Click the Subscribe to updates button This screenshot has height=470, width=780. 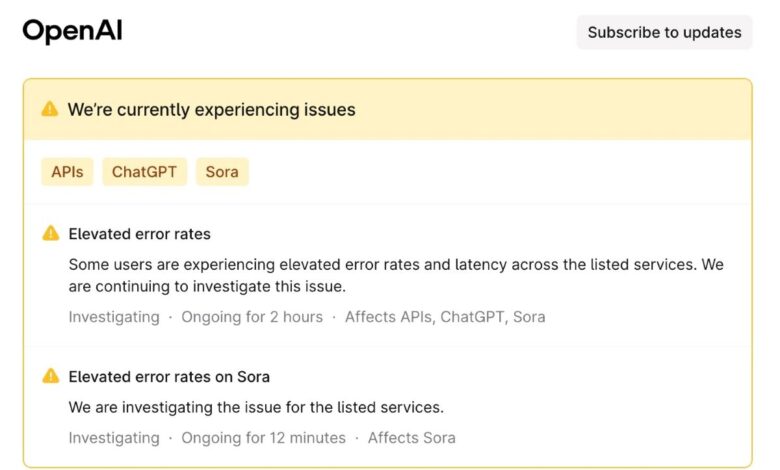(664, 32)
